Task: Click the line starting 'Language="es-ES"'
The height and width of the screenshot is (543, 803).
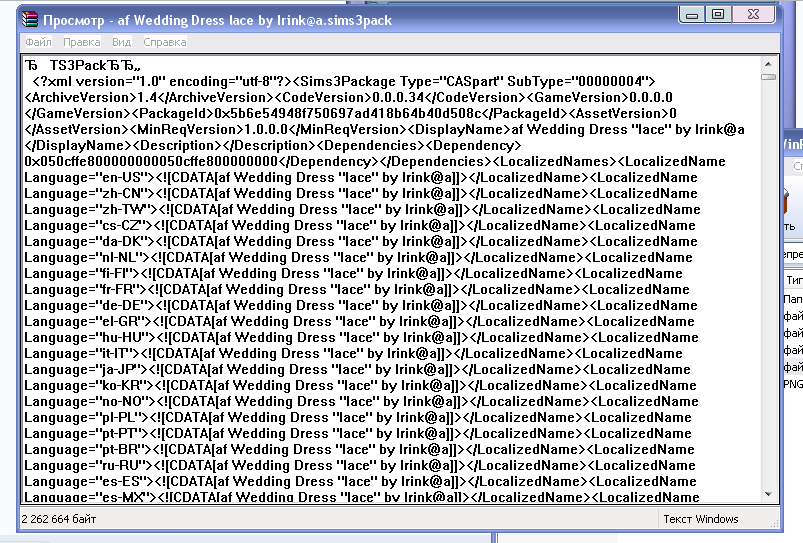Action: pyautogui.click(x=360, y=481)
